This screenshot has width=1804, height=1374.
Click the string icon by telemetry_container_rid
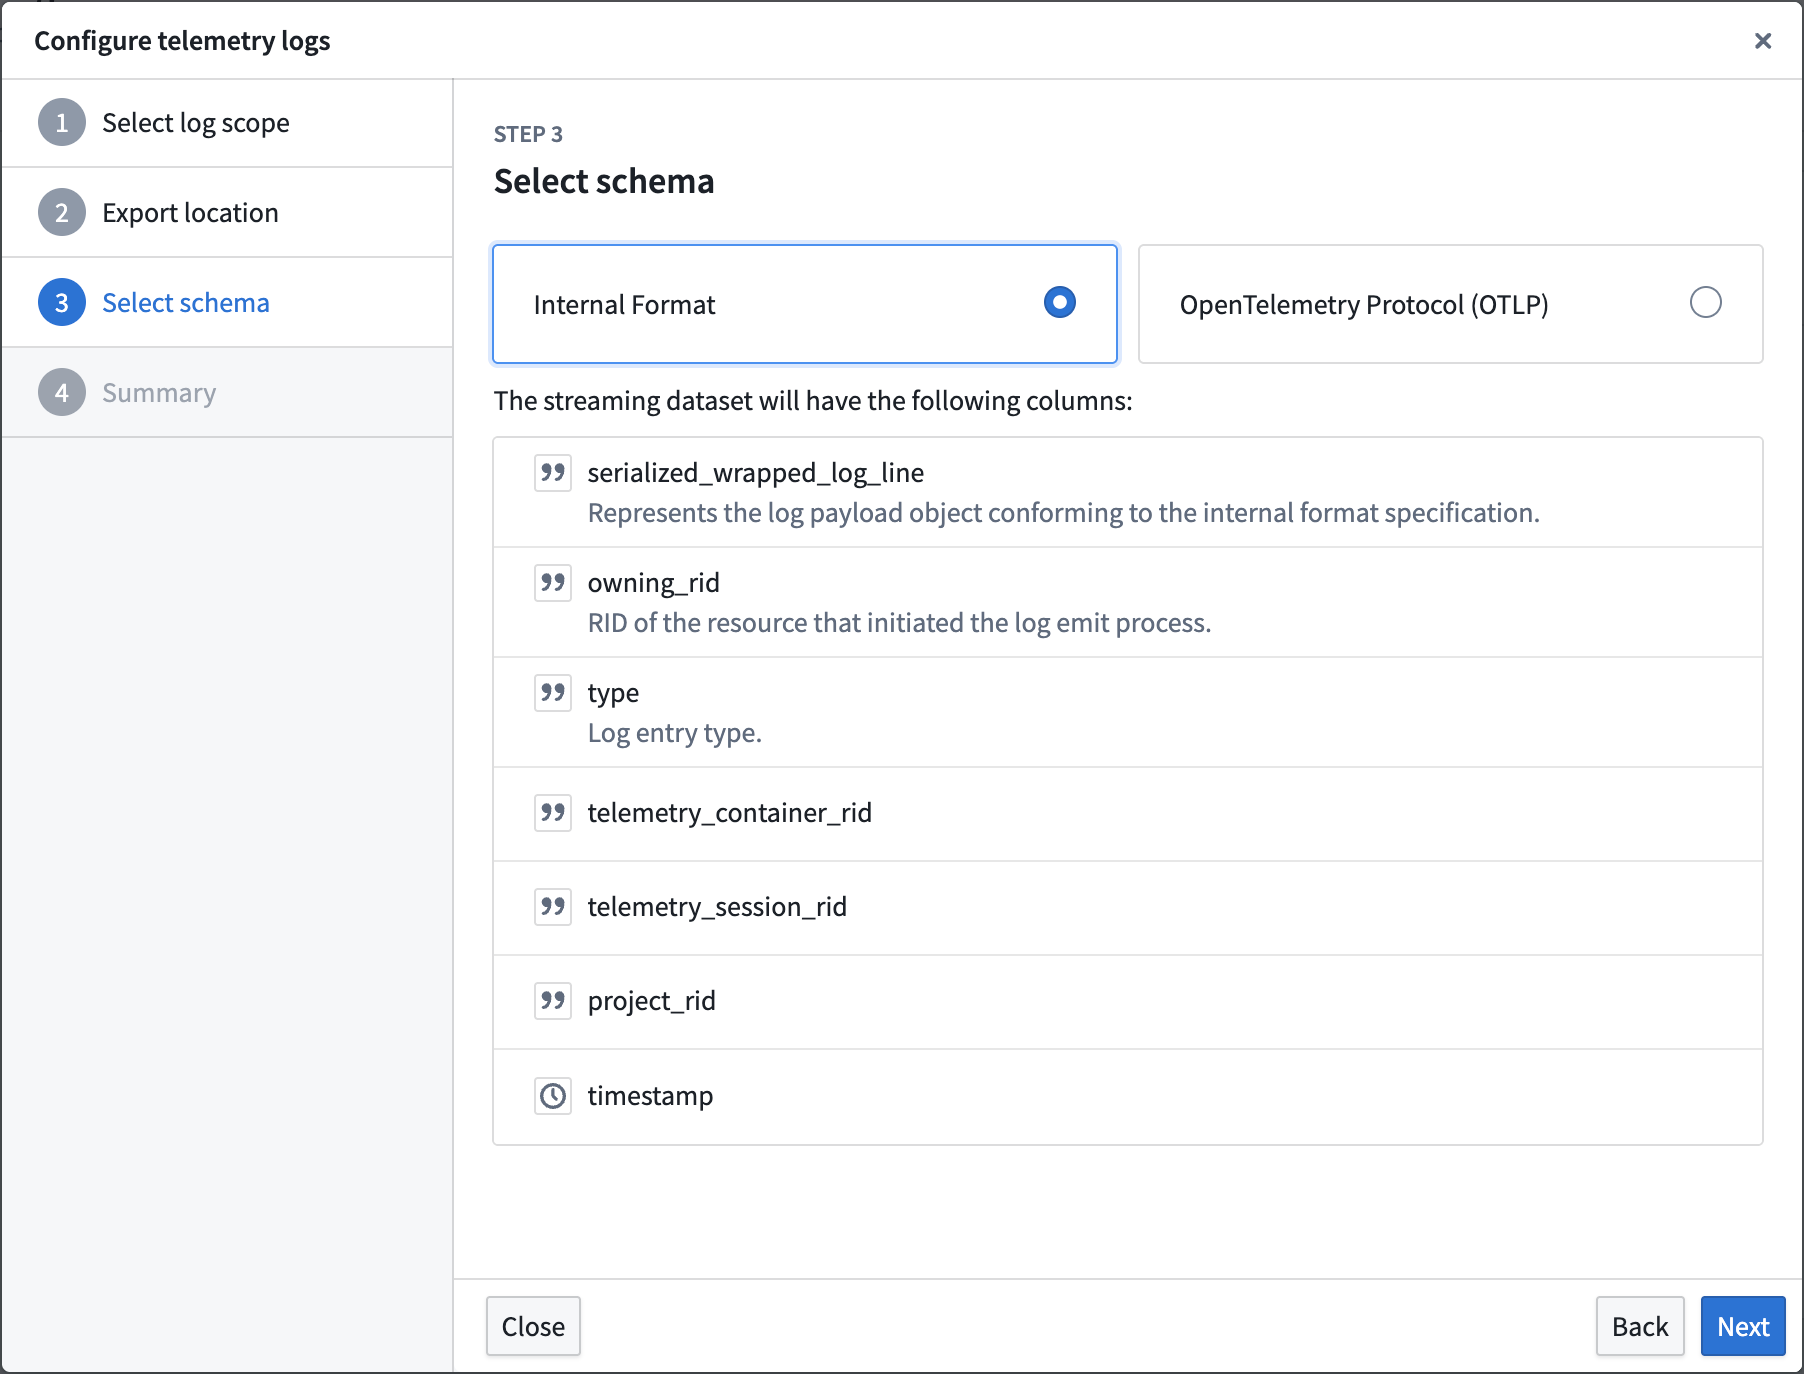552,813
